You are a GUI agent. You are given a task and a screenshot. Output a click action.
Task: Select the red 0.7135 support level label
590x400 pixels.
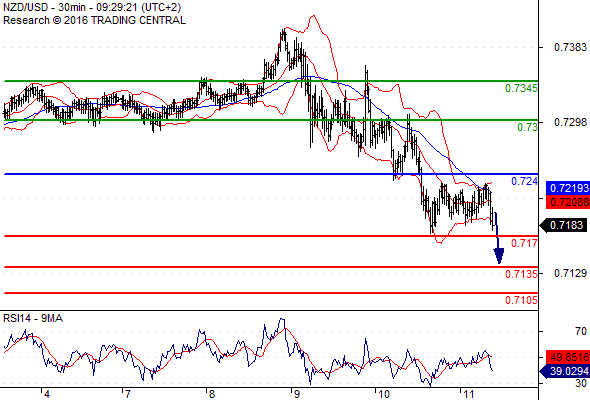point(521,274)
